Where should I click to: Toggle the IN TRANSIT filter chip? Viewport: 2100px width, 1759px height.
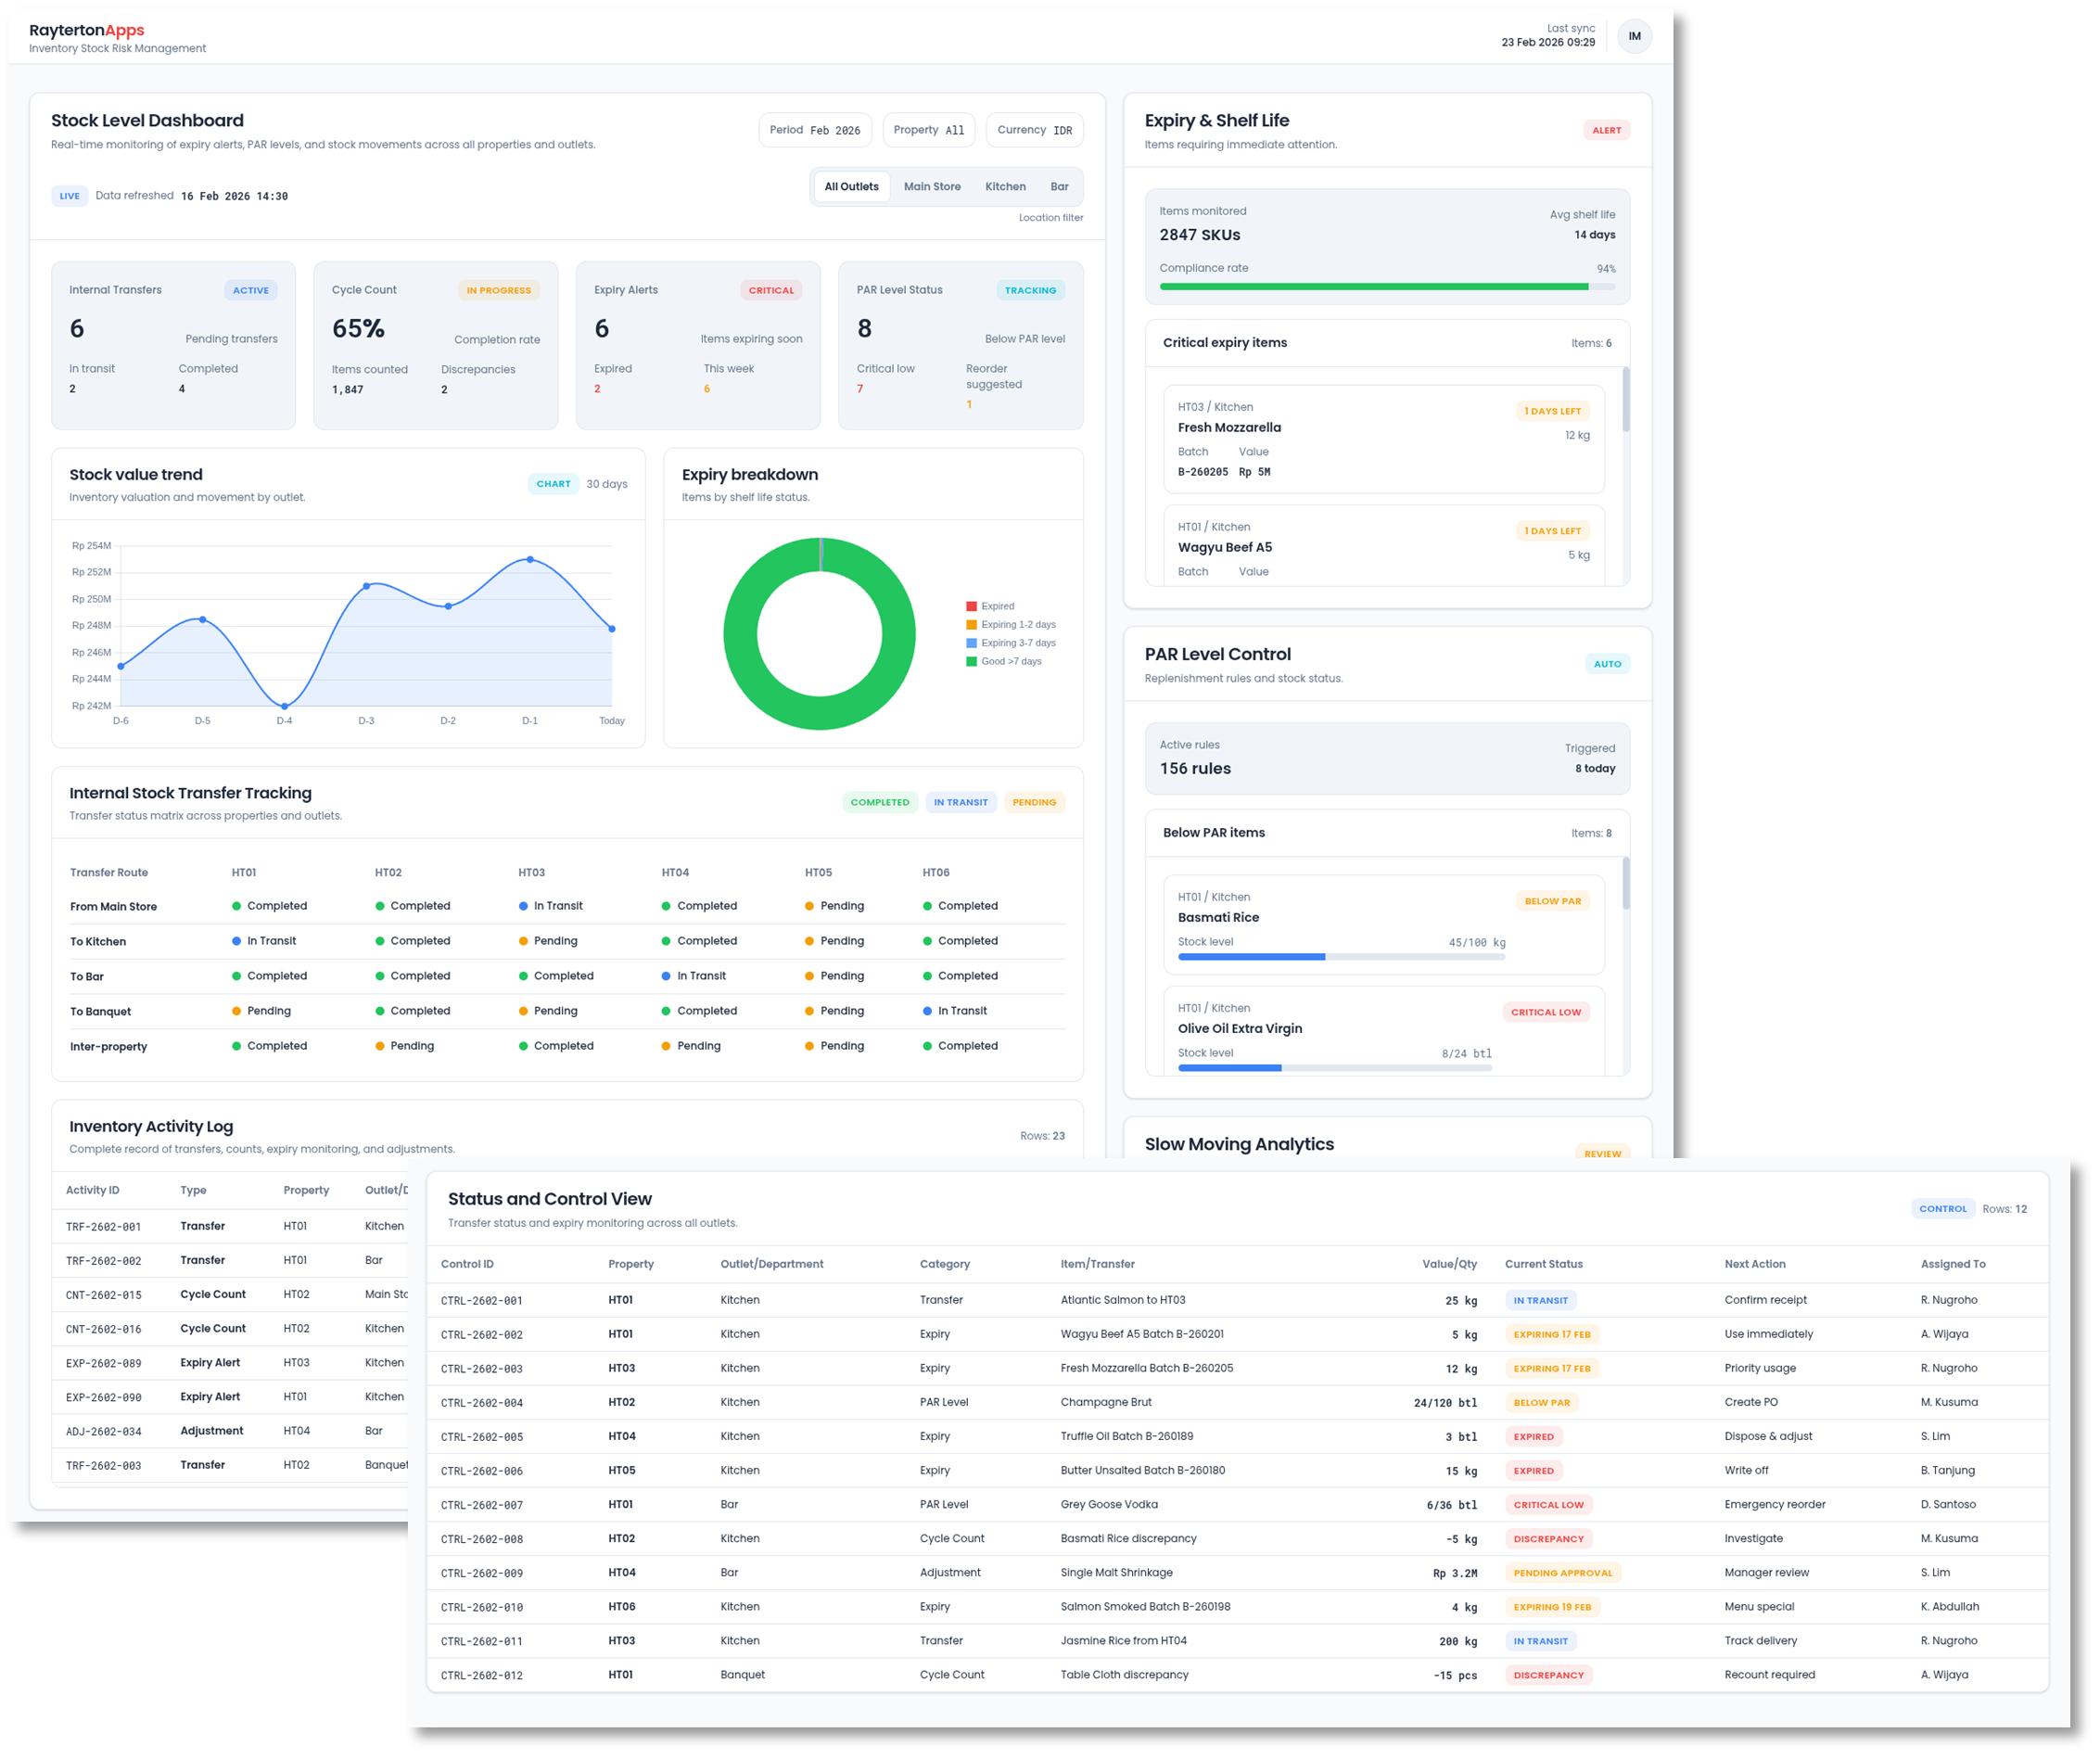pyautogui.click(x=961, y=802)
